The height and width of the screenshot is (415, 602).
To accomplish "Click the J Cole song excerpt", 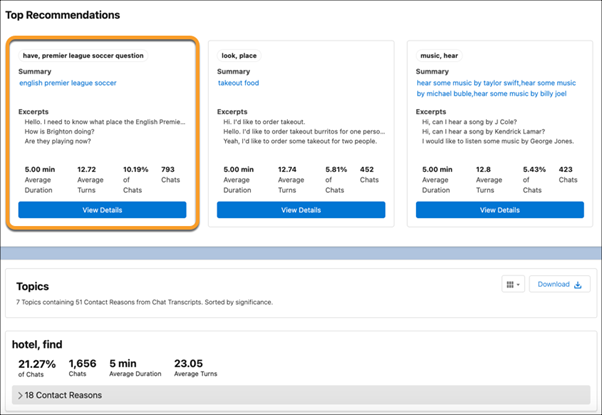I will (x=469, y=122).
